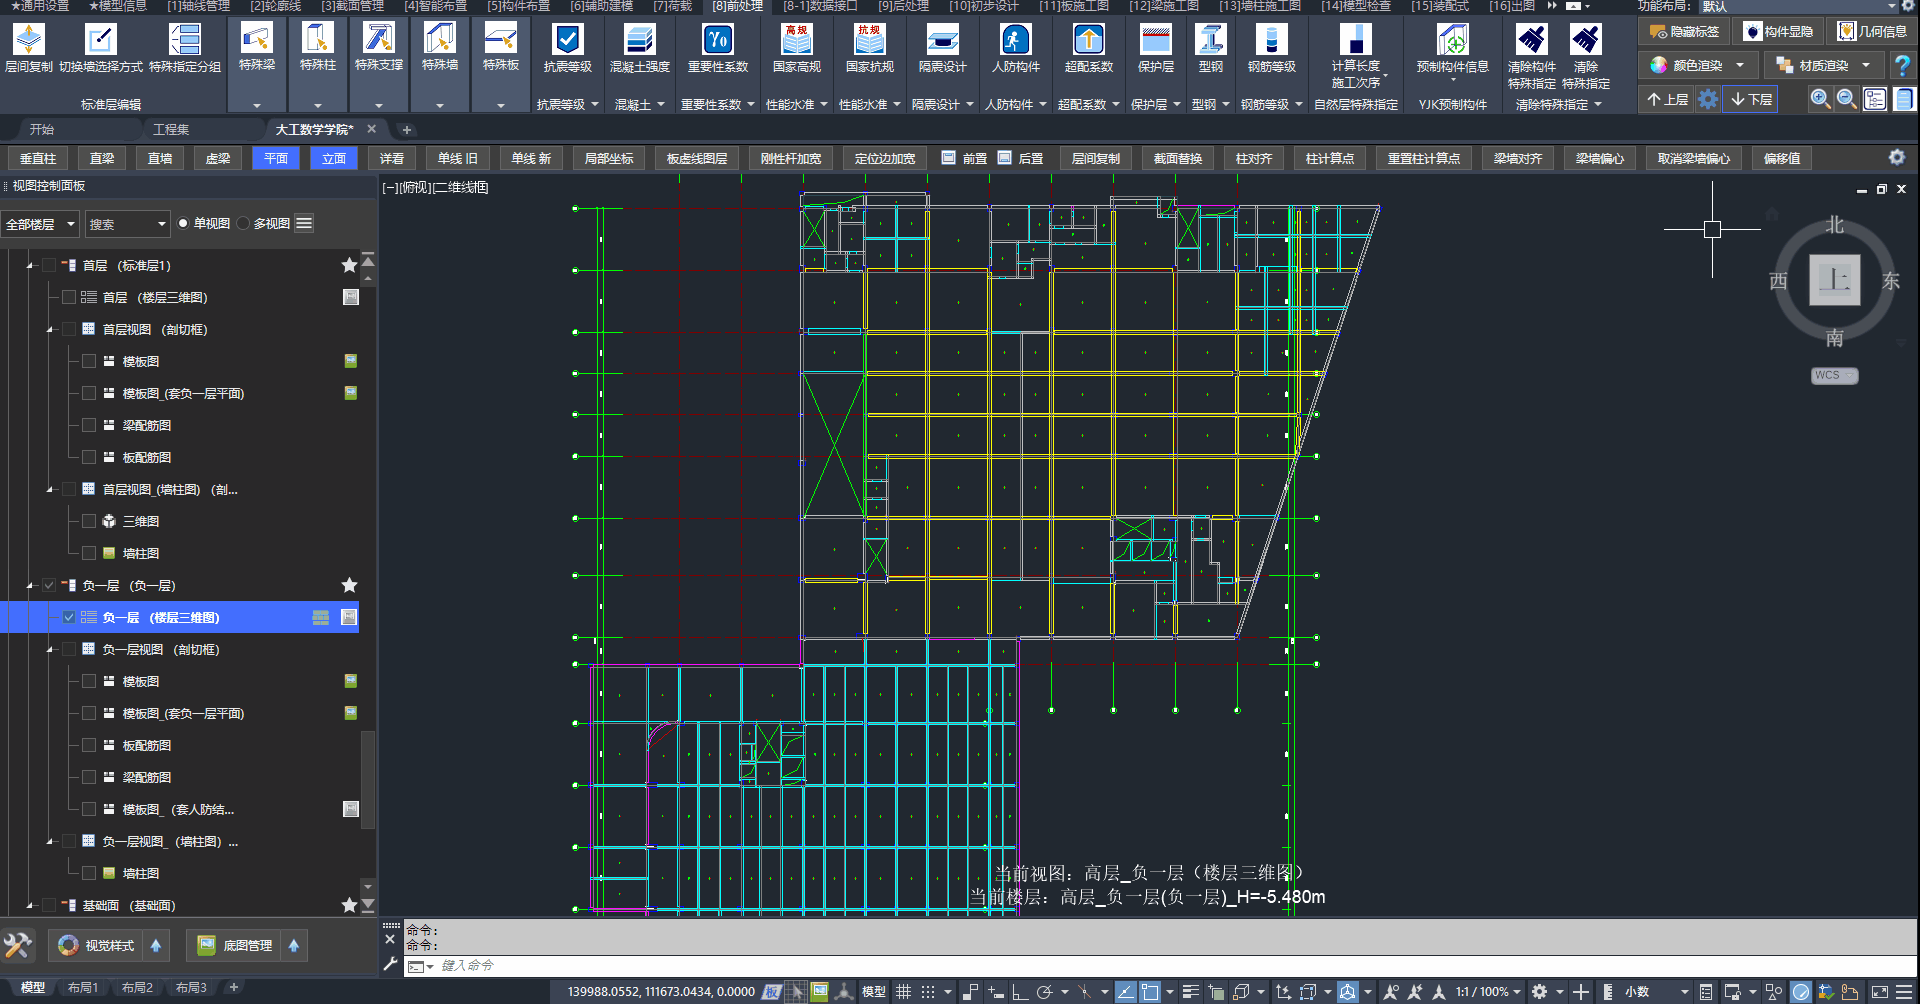Open the 层间复制 tool
This screenshot has width=1920, height=1004.
click(x=29, y=48)
